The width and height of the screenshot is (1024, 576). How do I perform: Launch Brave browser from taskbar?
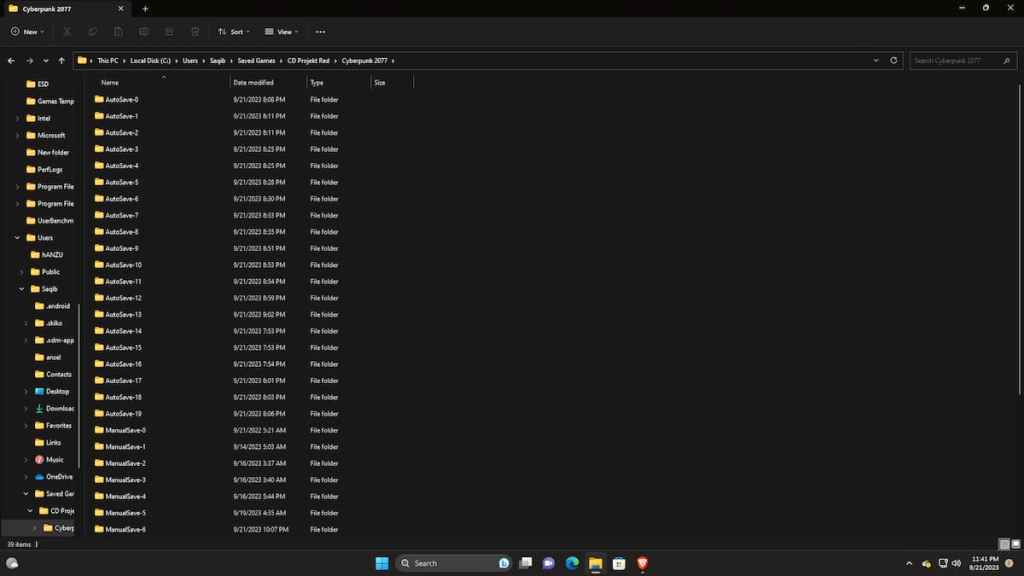(x=643, y=563)
